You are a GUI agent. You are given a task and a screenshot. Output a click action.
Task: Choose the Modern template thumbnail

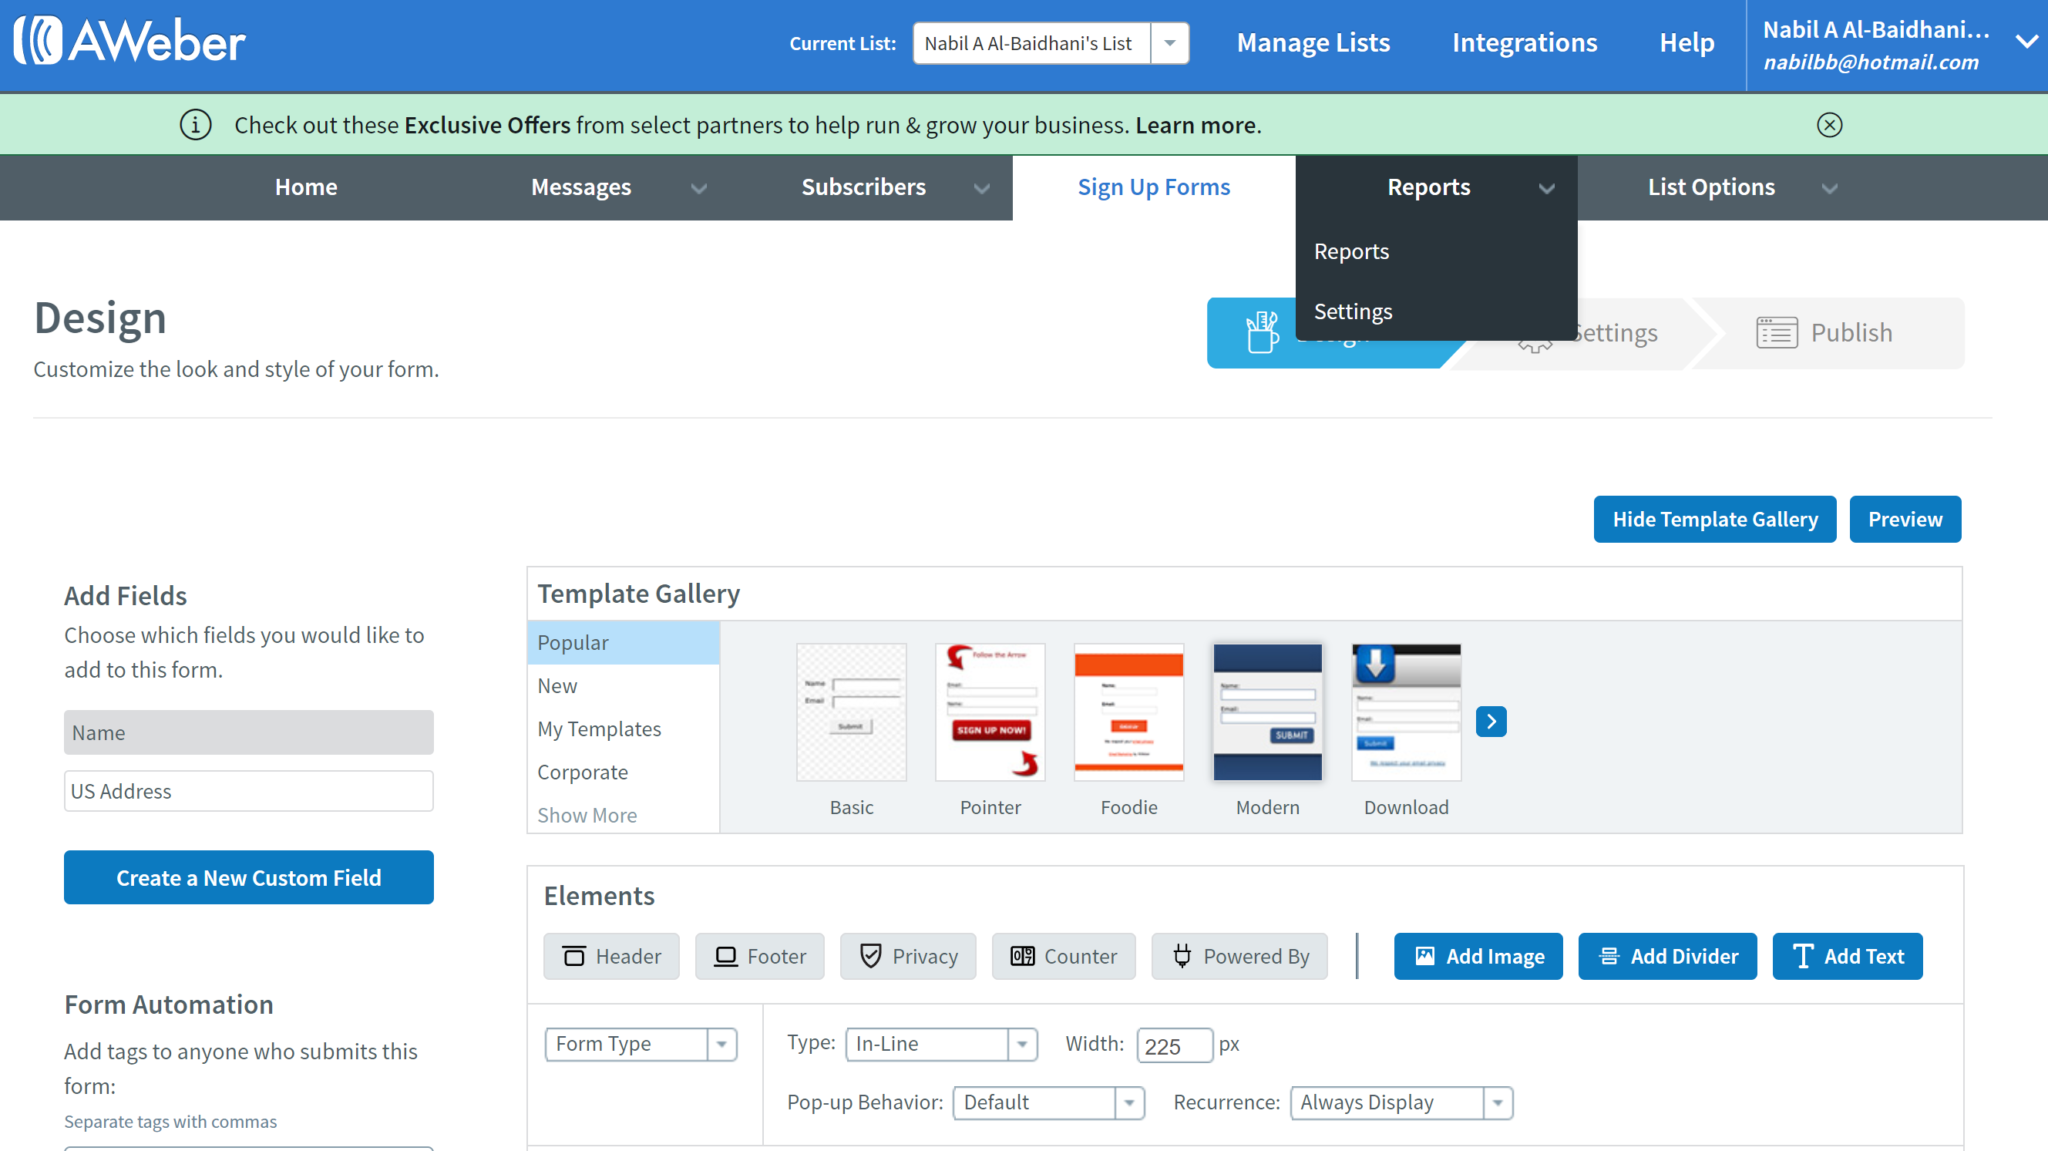click(x=1267, y=712)
